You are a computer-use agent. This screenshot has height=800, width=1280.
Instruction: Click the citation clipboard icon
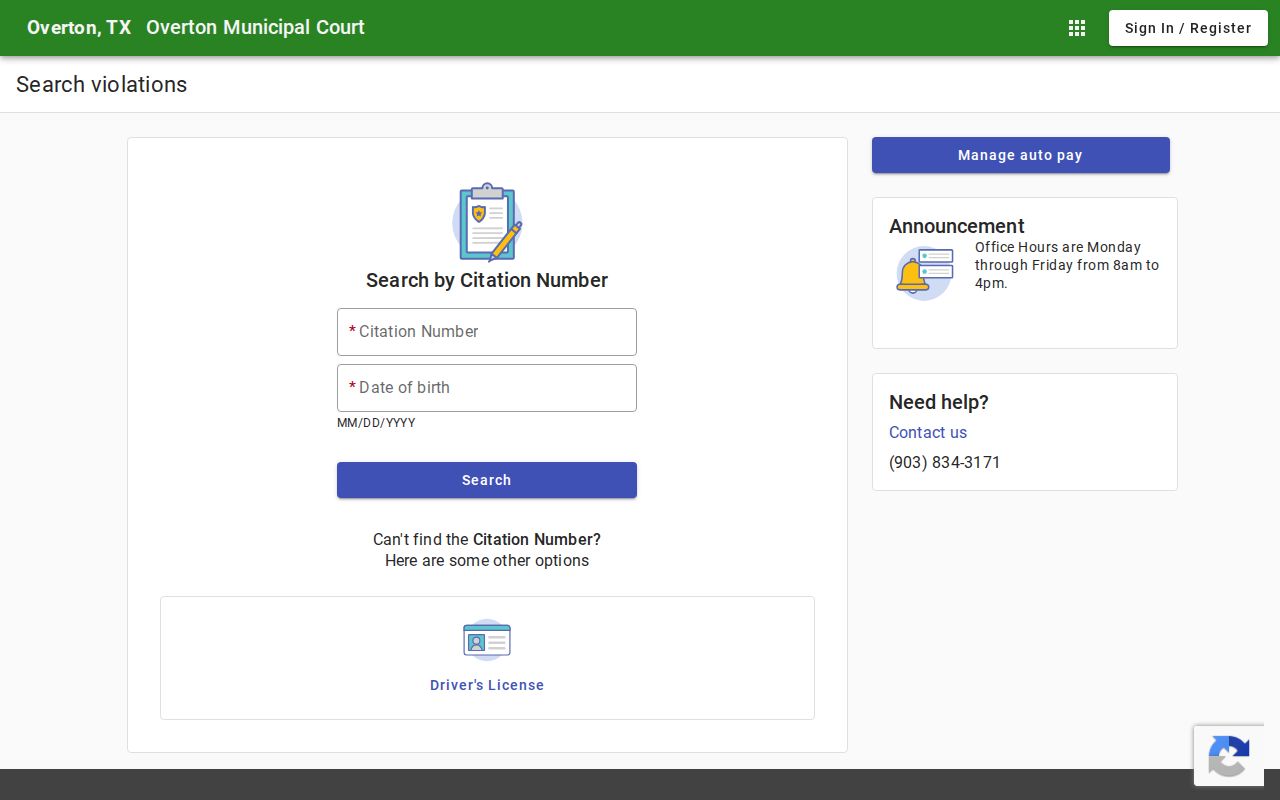[x=487, y=222]
